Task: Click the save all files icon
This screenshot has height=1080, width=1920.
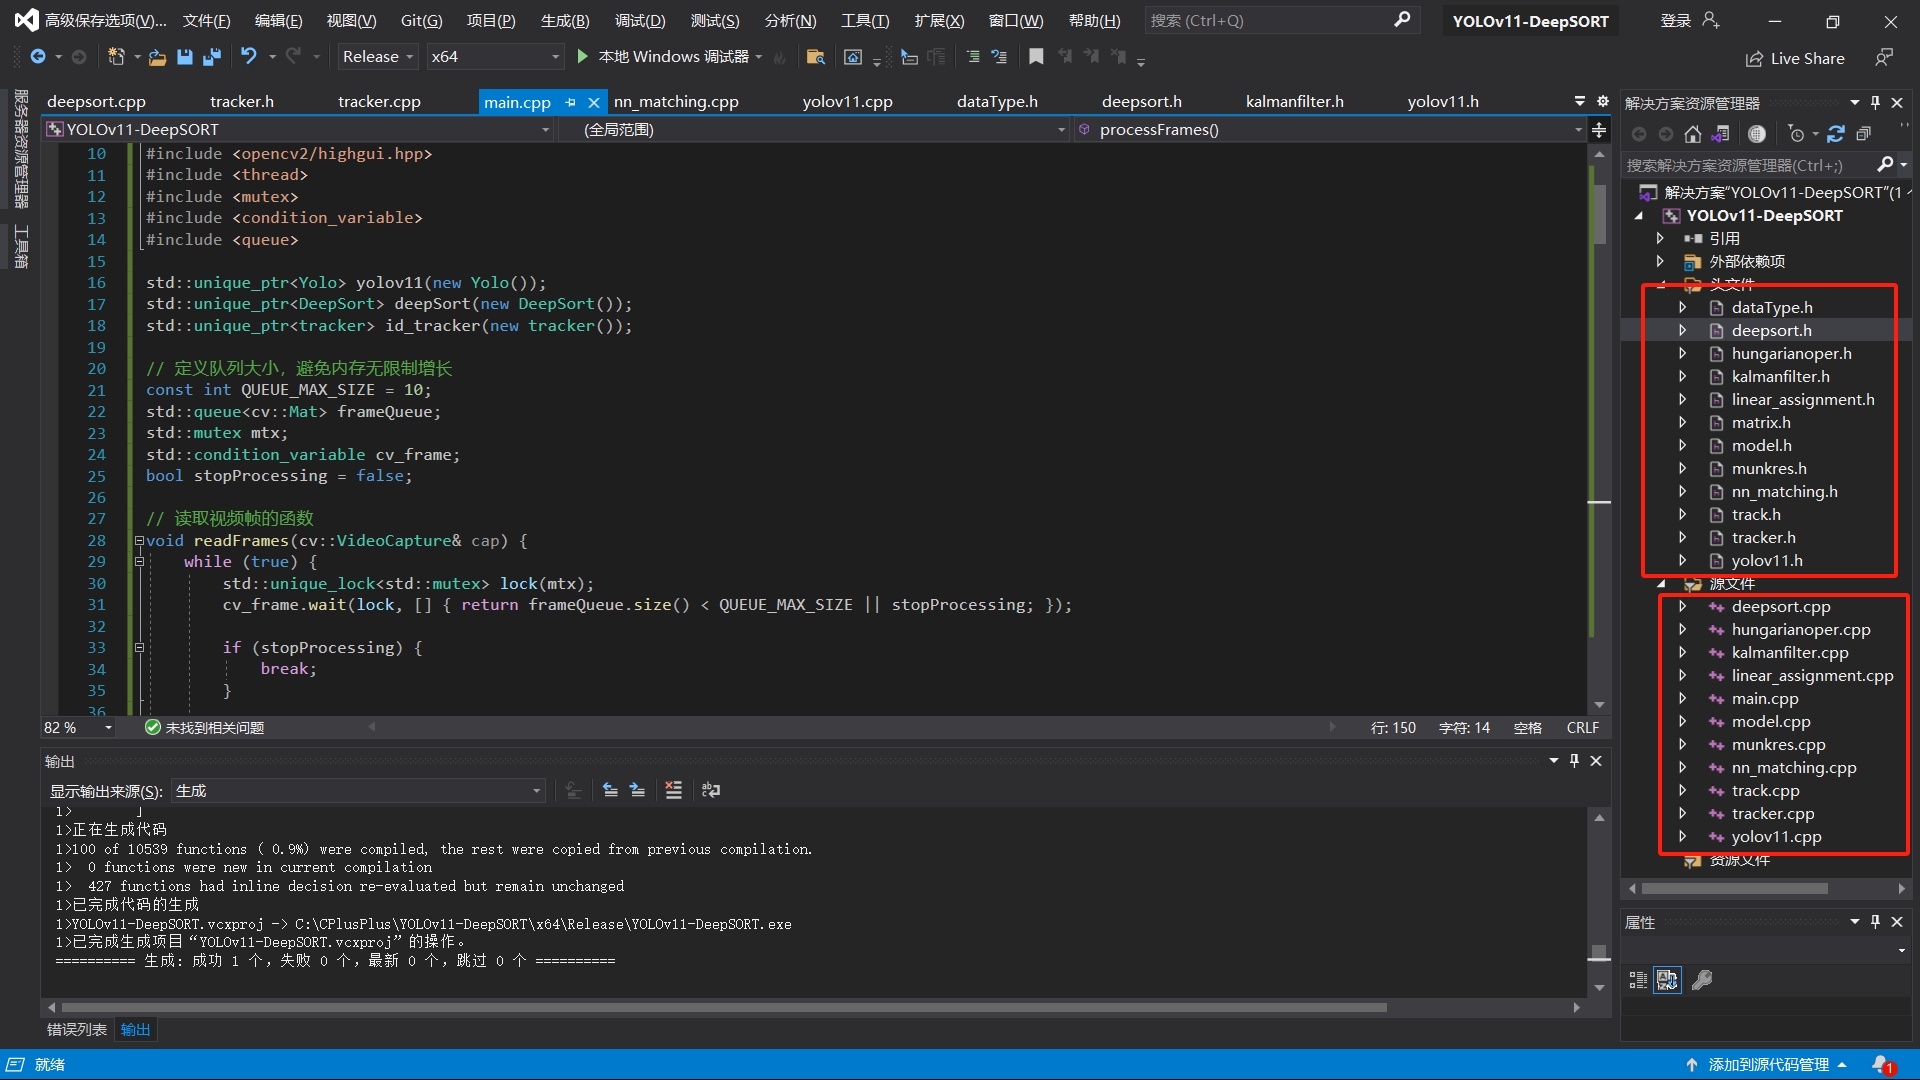Action: click(x=211, y=57)
